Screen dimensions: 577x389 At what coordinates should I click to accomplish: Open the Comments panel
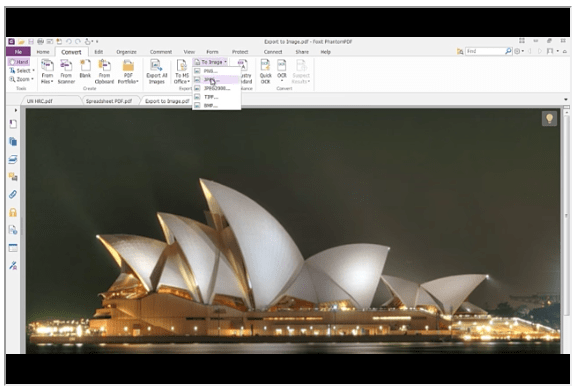13,177
